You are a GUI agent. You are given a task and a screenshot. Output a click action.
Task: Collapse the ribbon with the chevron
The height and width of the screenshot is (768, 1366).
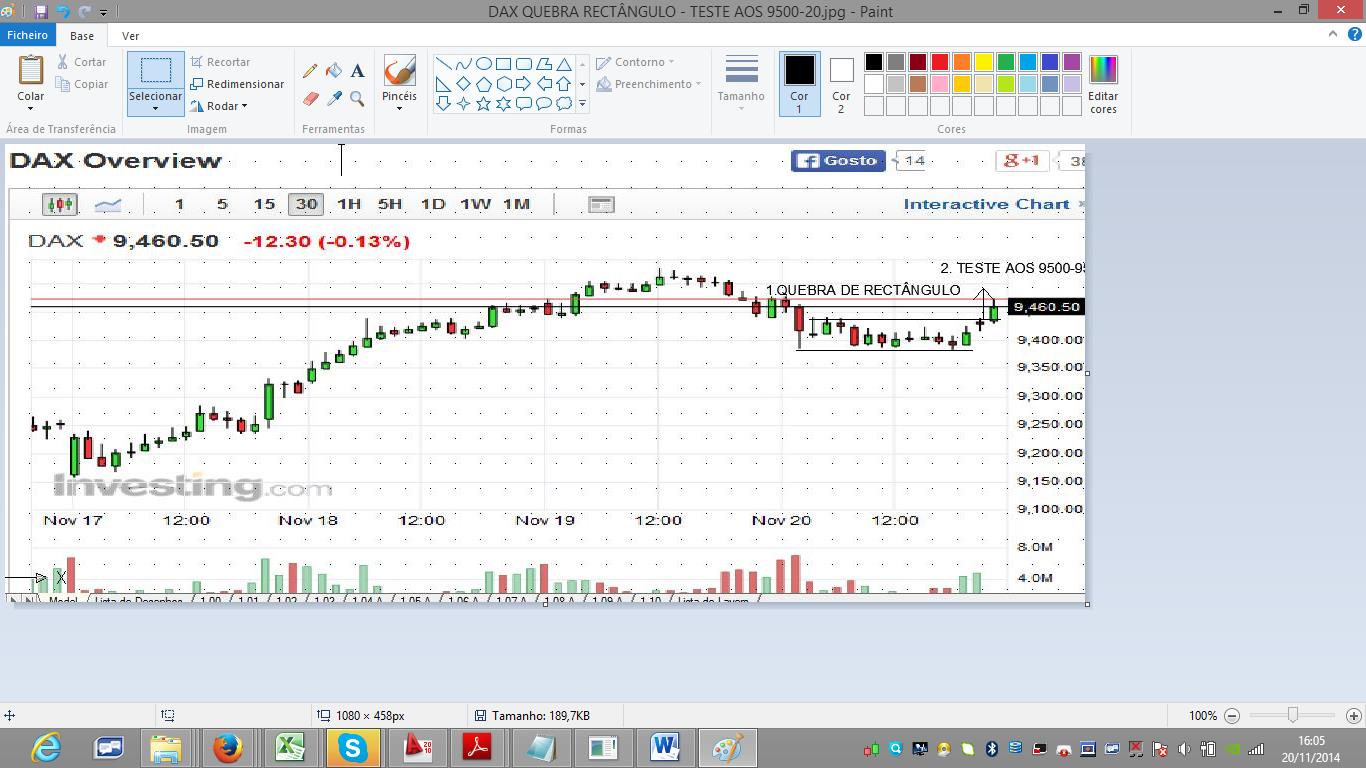pyautogui.click(x=1333, y=35)
